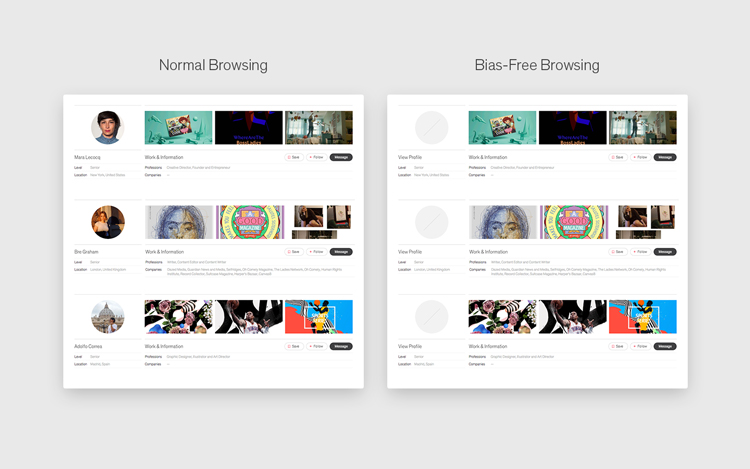Click View Profile in the Bias-Free New York row

[410, 157]
